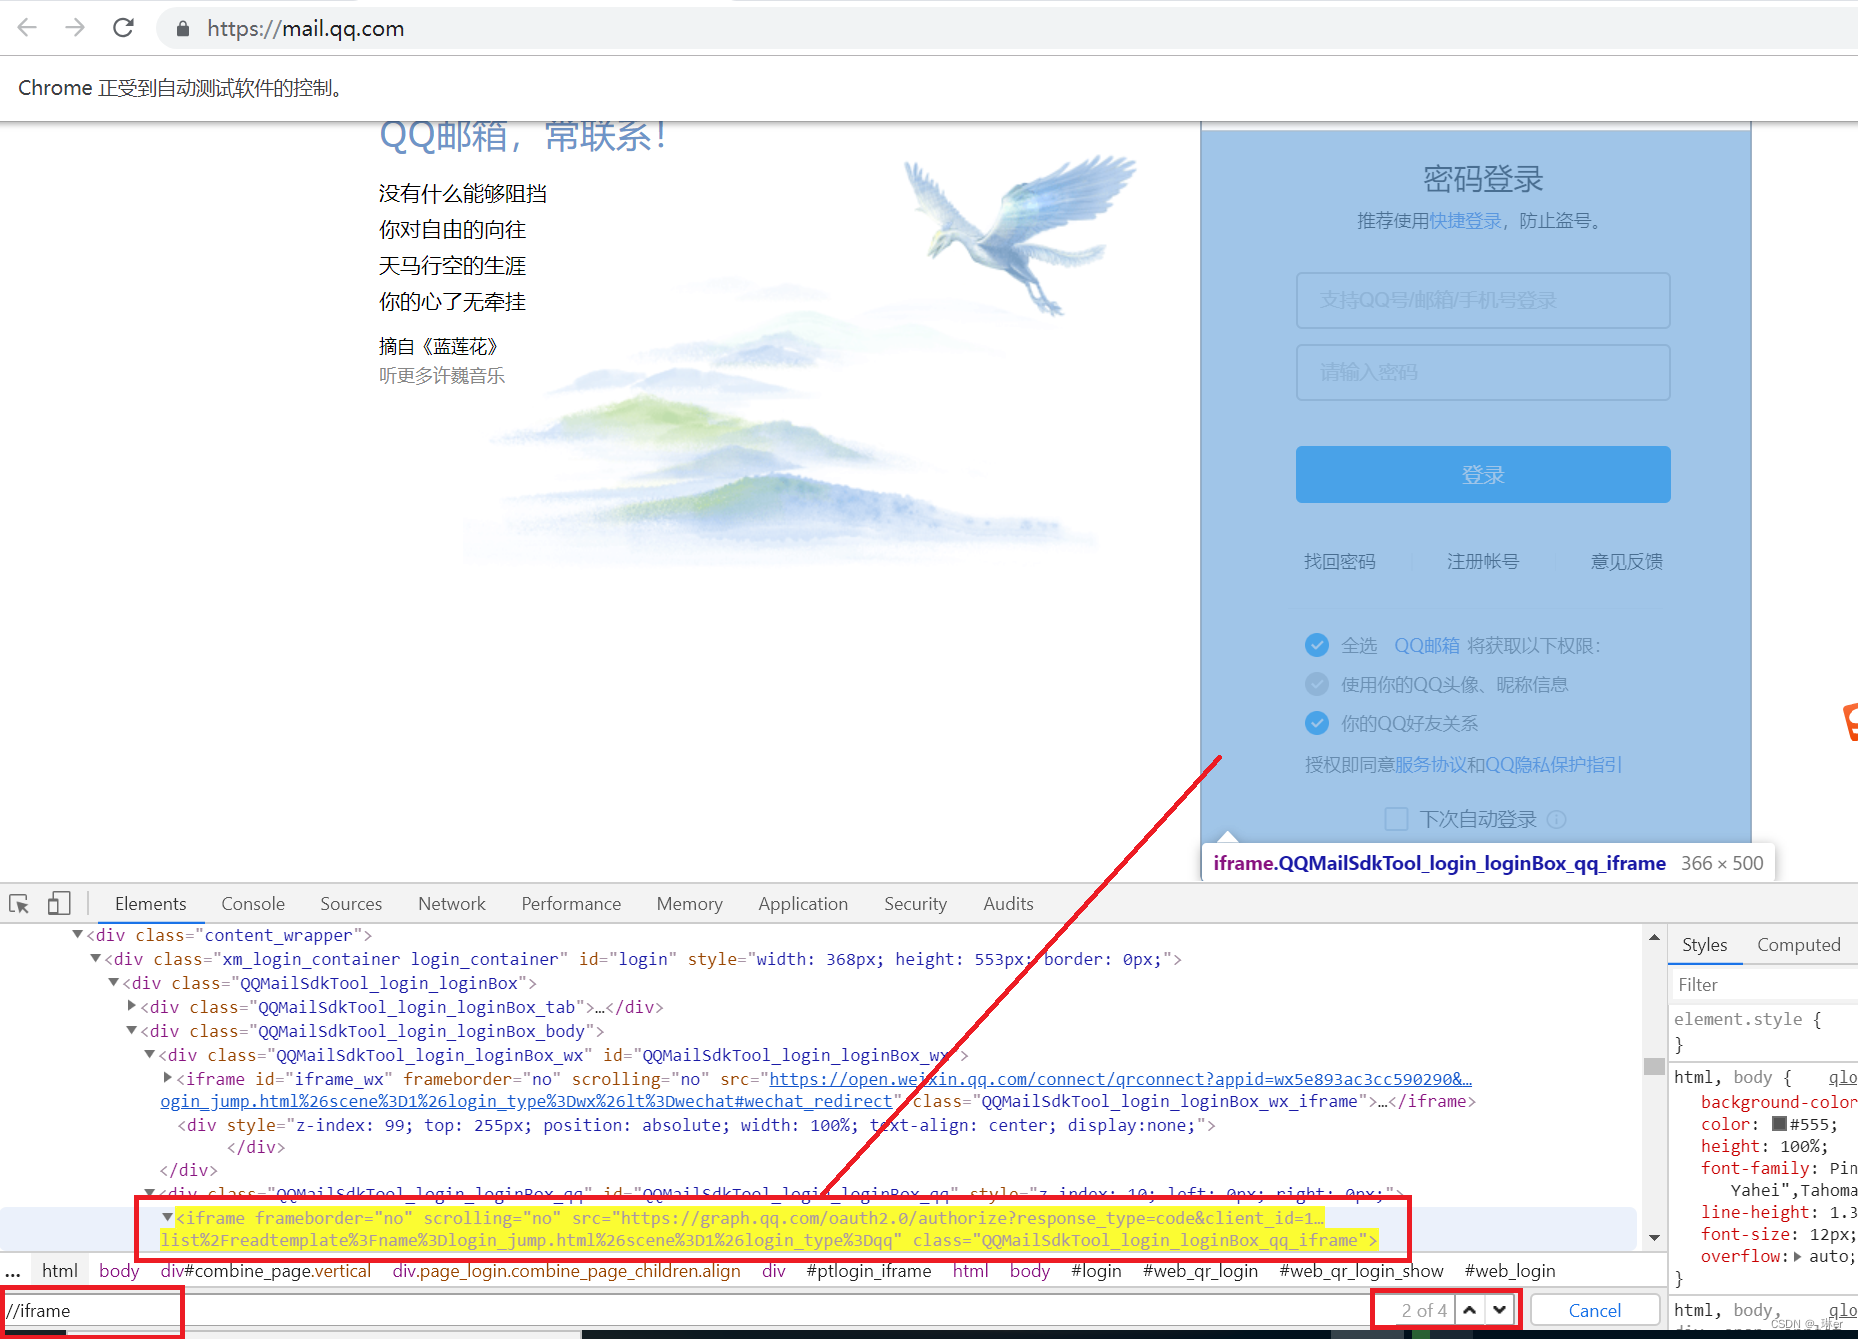This screenshot has height=1339, width=1858.
Task: Collapse the highlighted qq_iframe node
Action: click(167, 1217)
